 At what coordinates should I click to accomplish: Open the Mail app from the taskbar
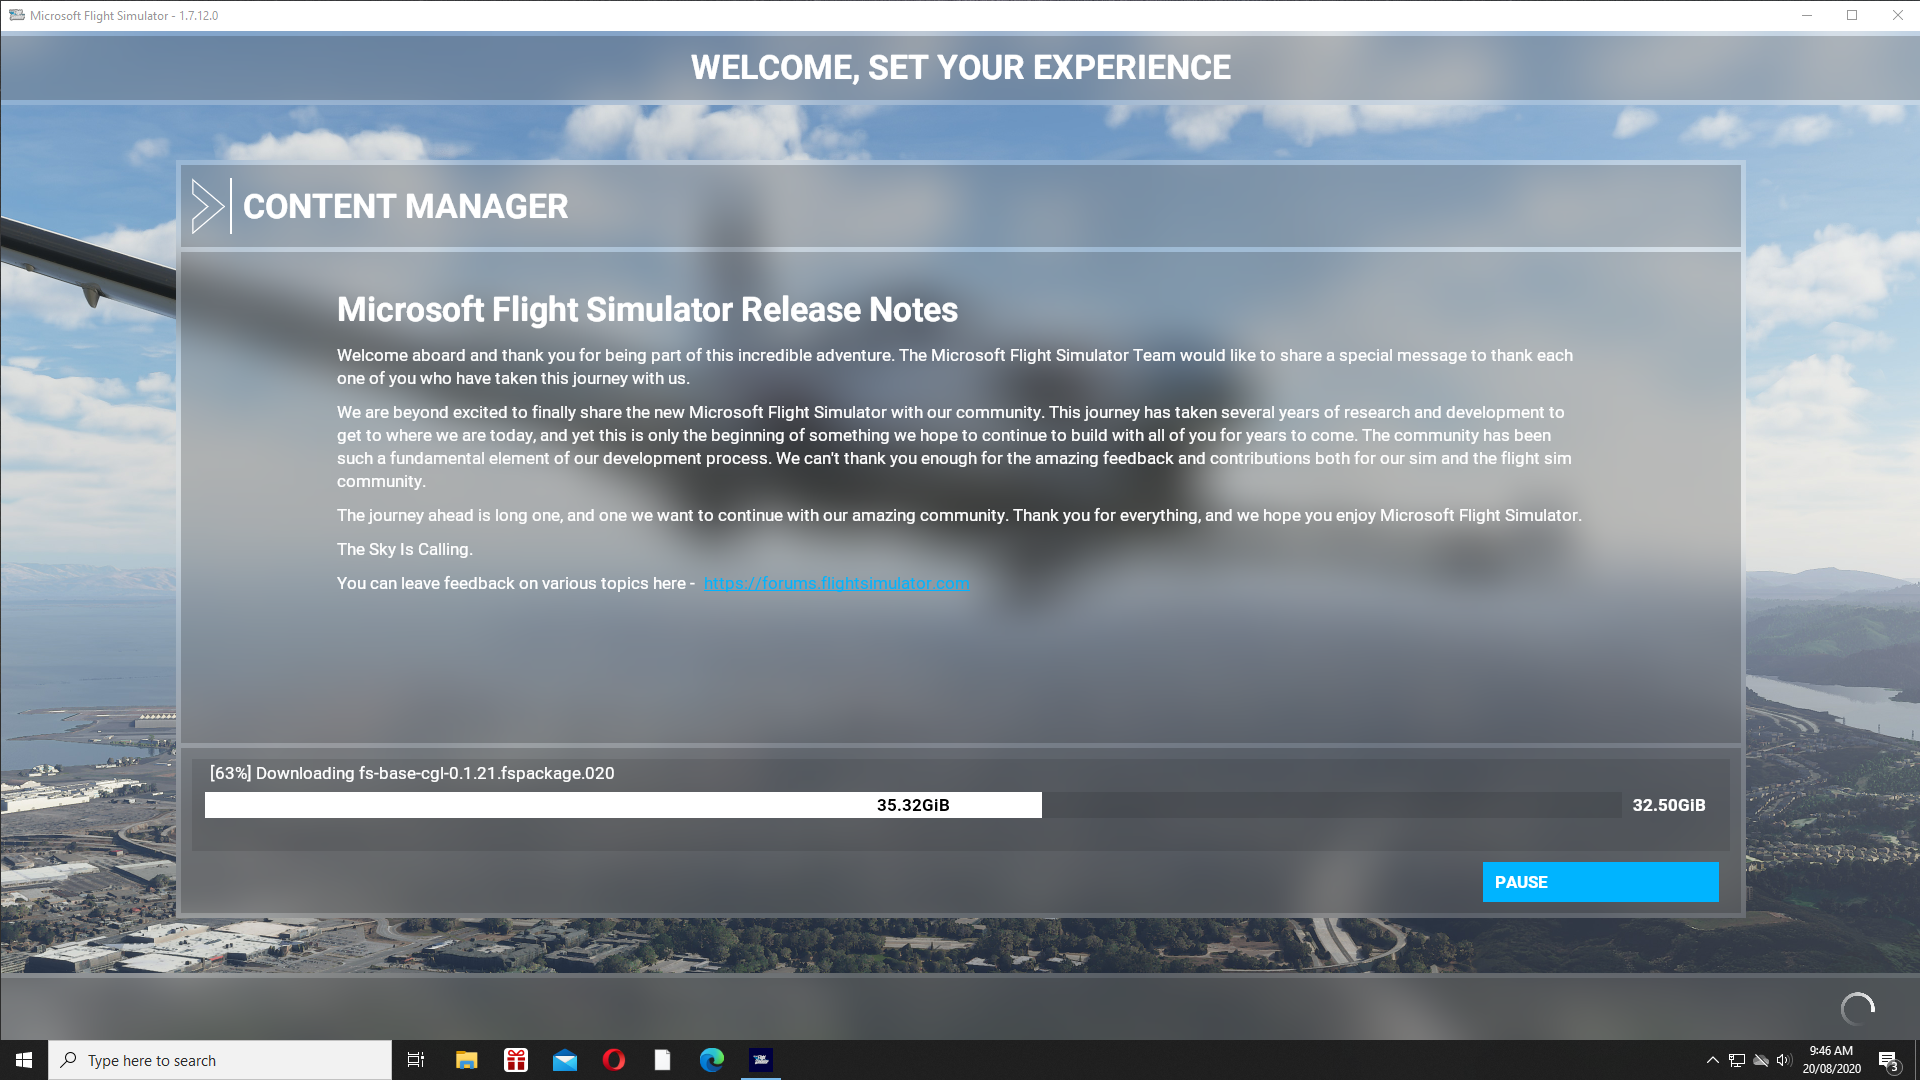coord(564,1060)
